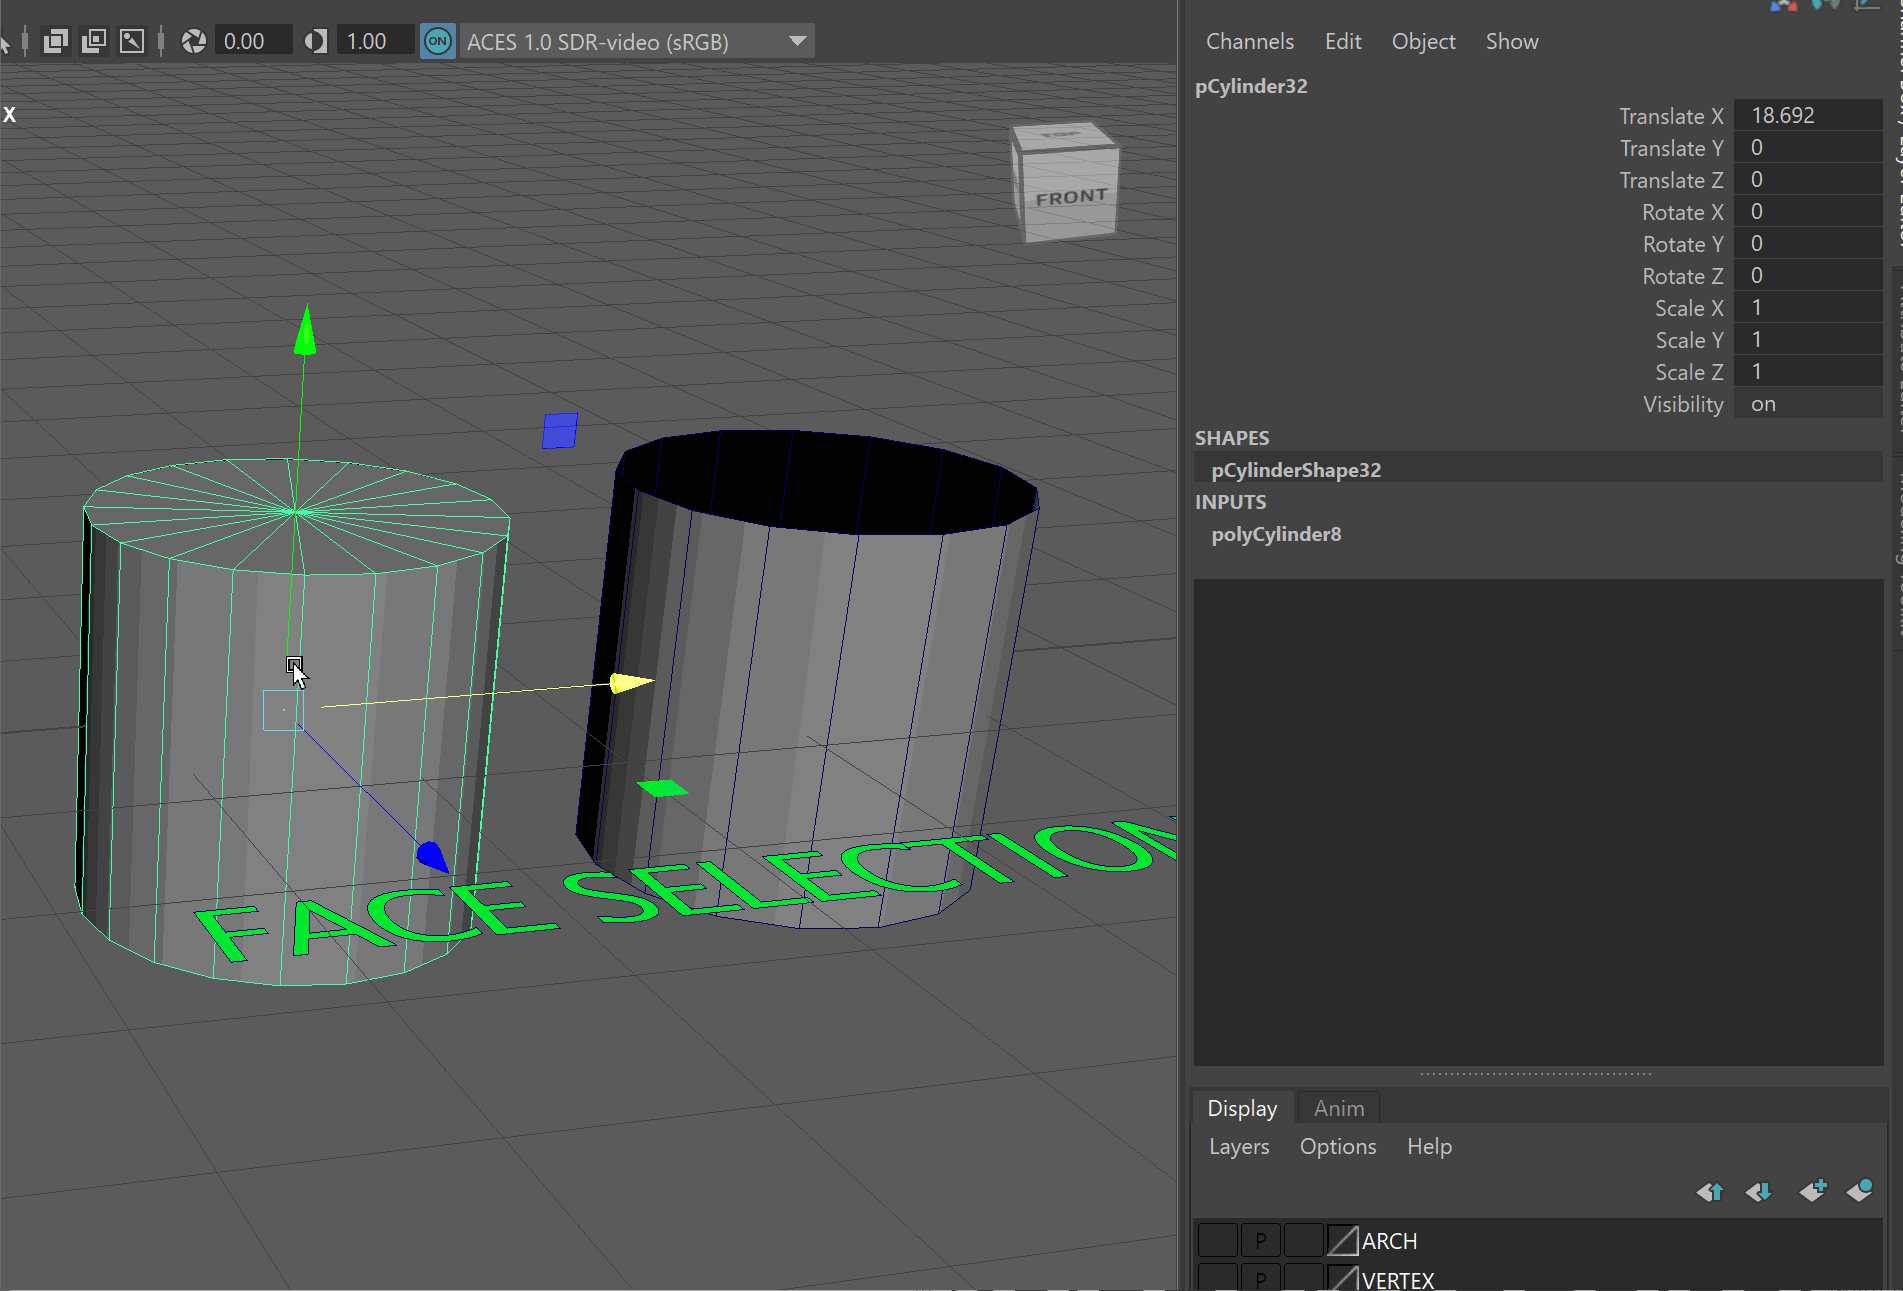Open the Channels menu
Image resolution: width=1903 pixels, height=1291 pixels.
pos(1249,41)
